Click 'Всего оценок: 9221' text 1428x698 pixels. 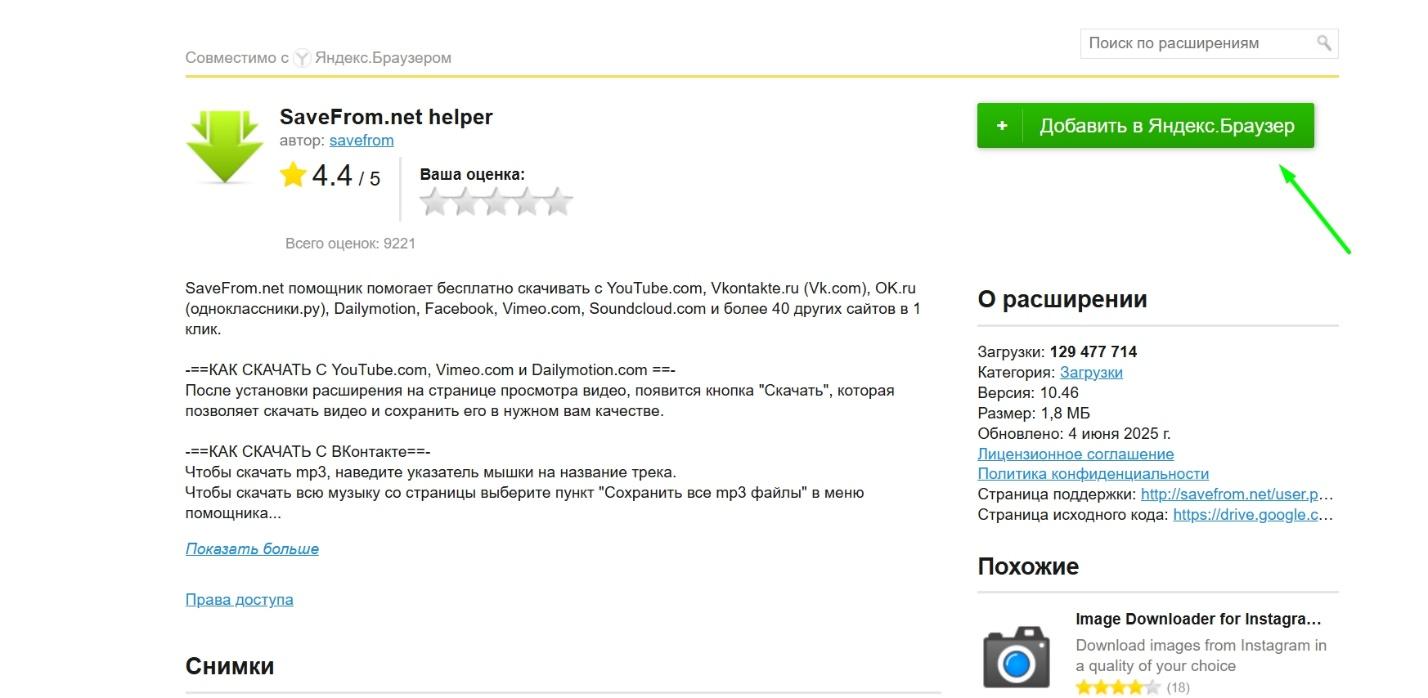[x=350, y=243]
